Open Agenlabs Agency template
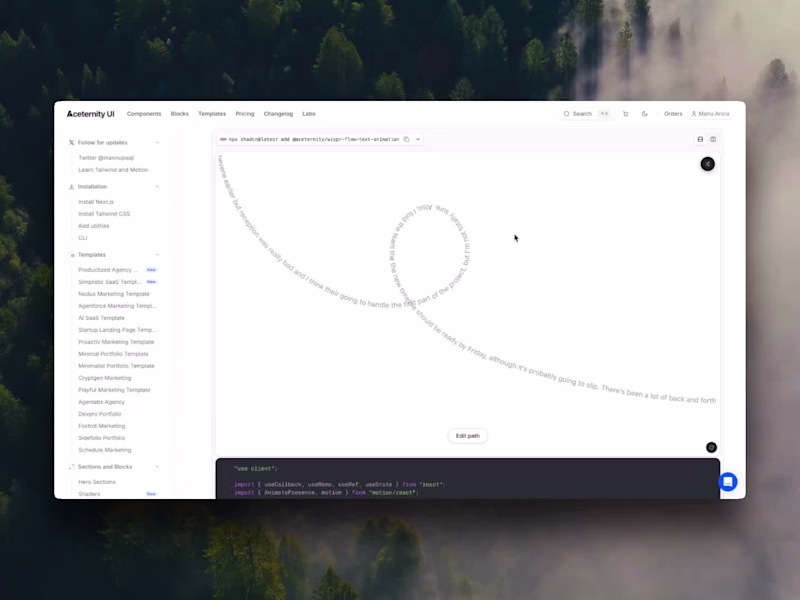The image size is (800, 600). (102, 402)
